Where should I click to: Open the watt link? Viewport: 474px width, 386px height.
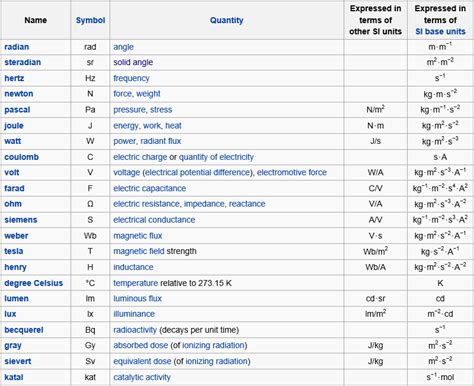coord(13,141)
